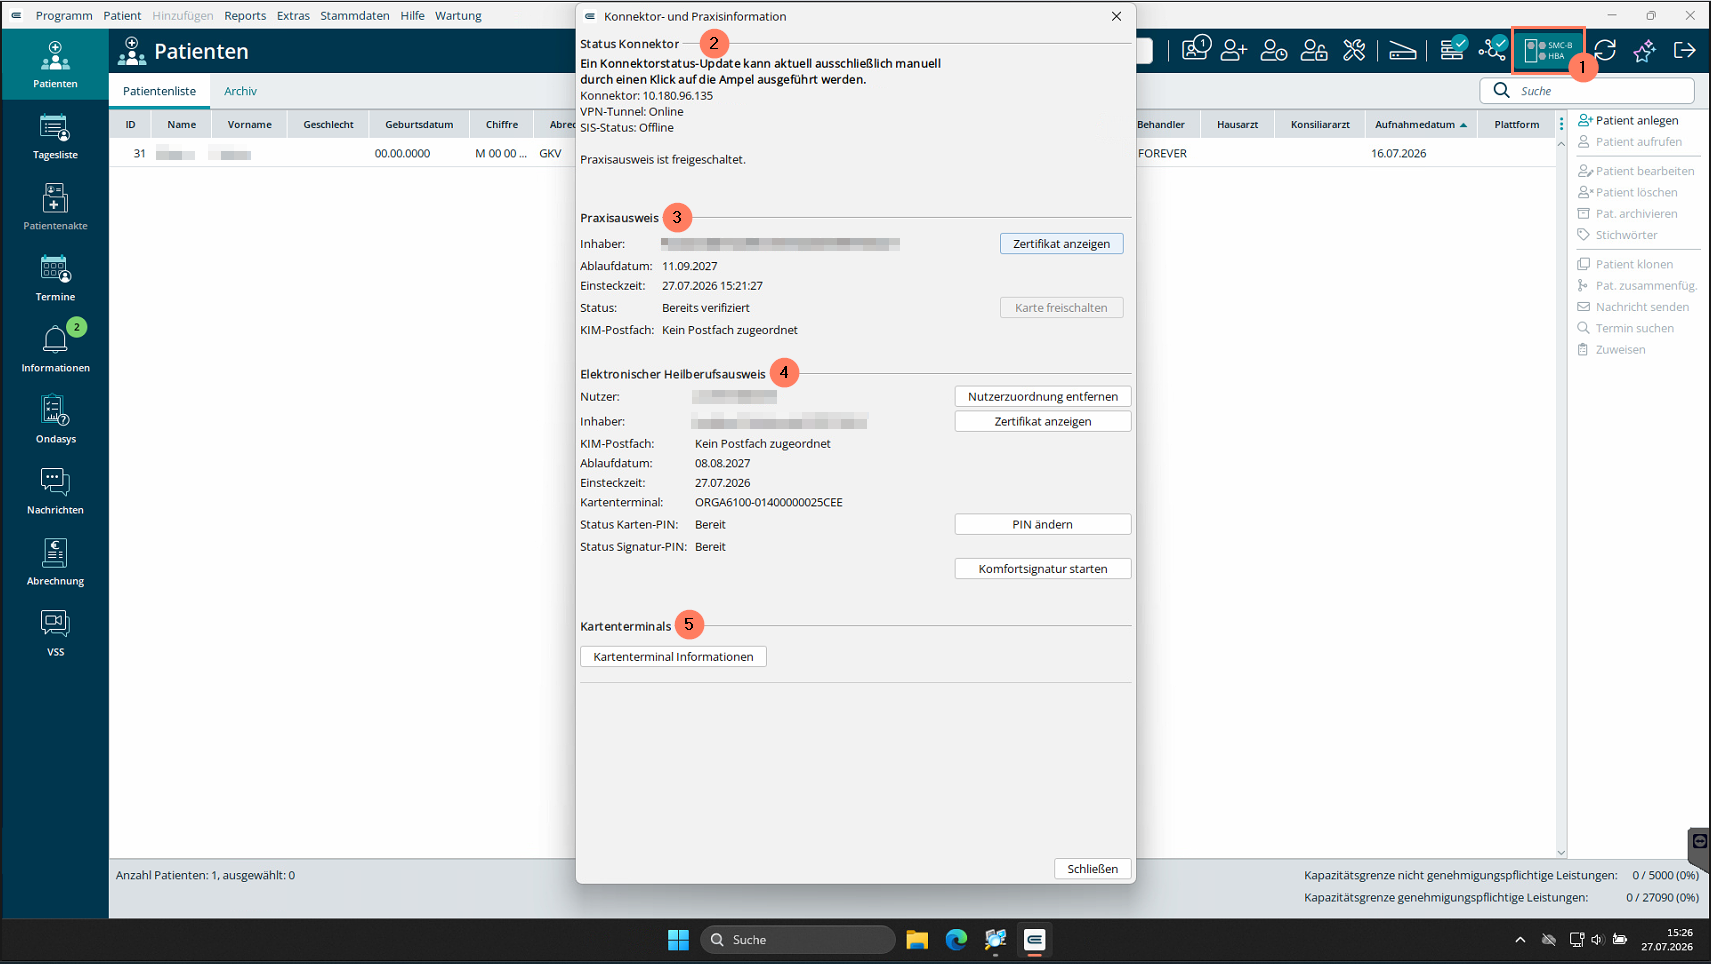This screenshot has height=964, width=1711.
Task: Switch to the Archiv tab
Action: click(x=240, y=91)
